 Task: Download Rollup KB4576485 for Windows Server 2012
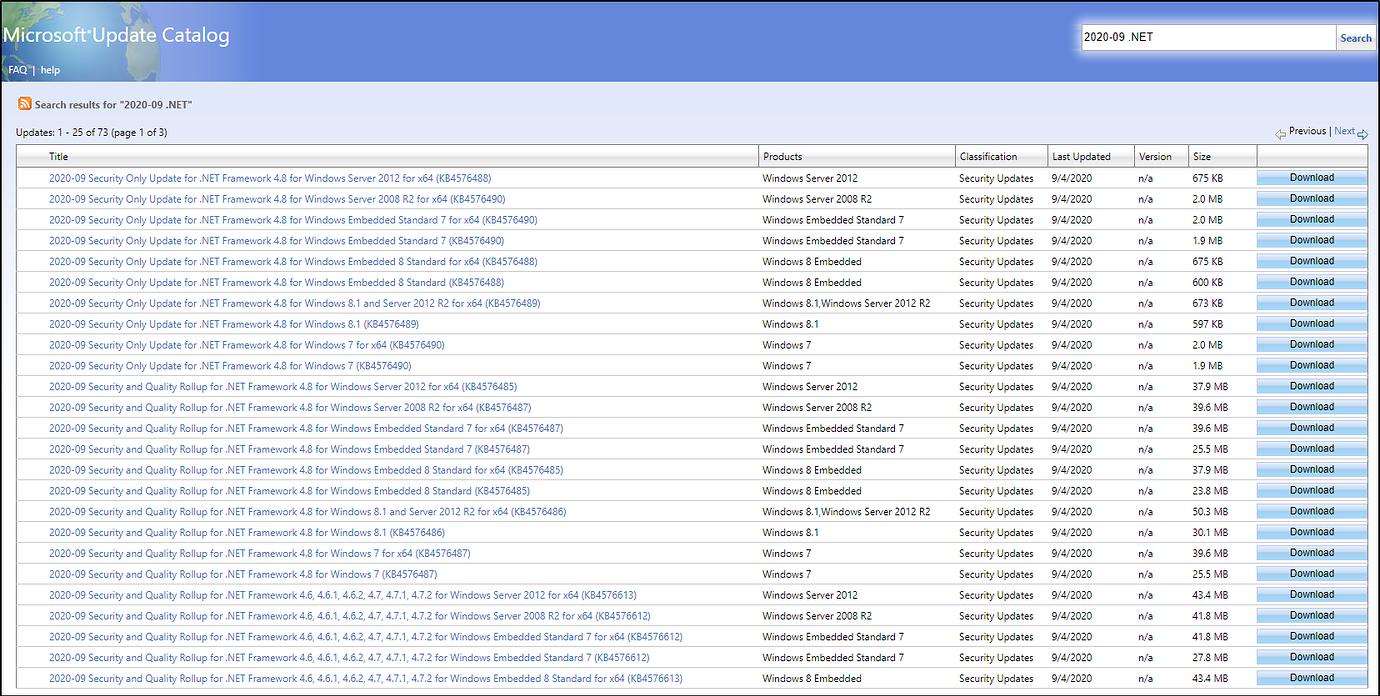point(1311,386)
